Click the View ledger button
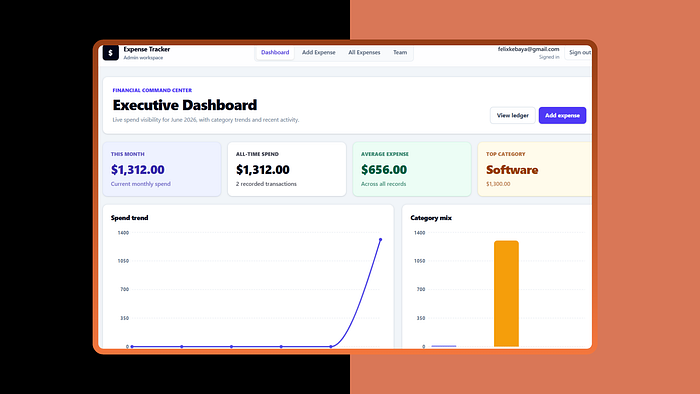 [512, 116]
